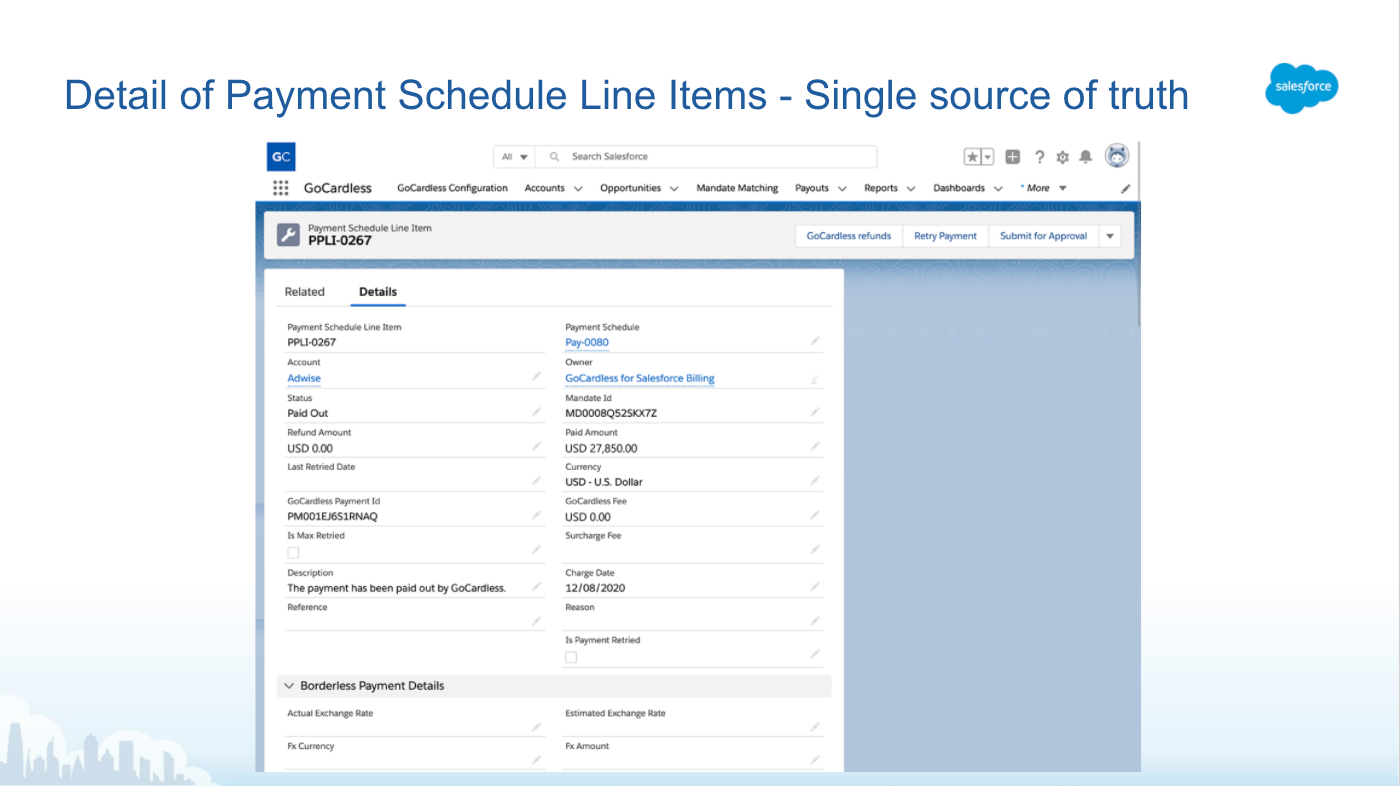Open the Mandate Matching nav item
The height and width of the screenshot is (786, 1400).
pos(737,188)
